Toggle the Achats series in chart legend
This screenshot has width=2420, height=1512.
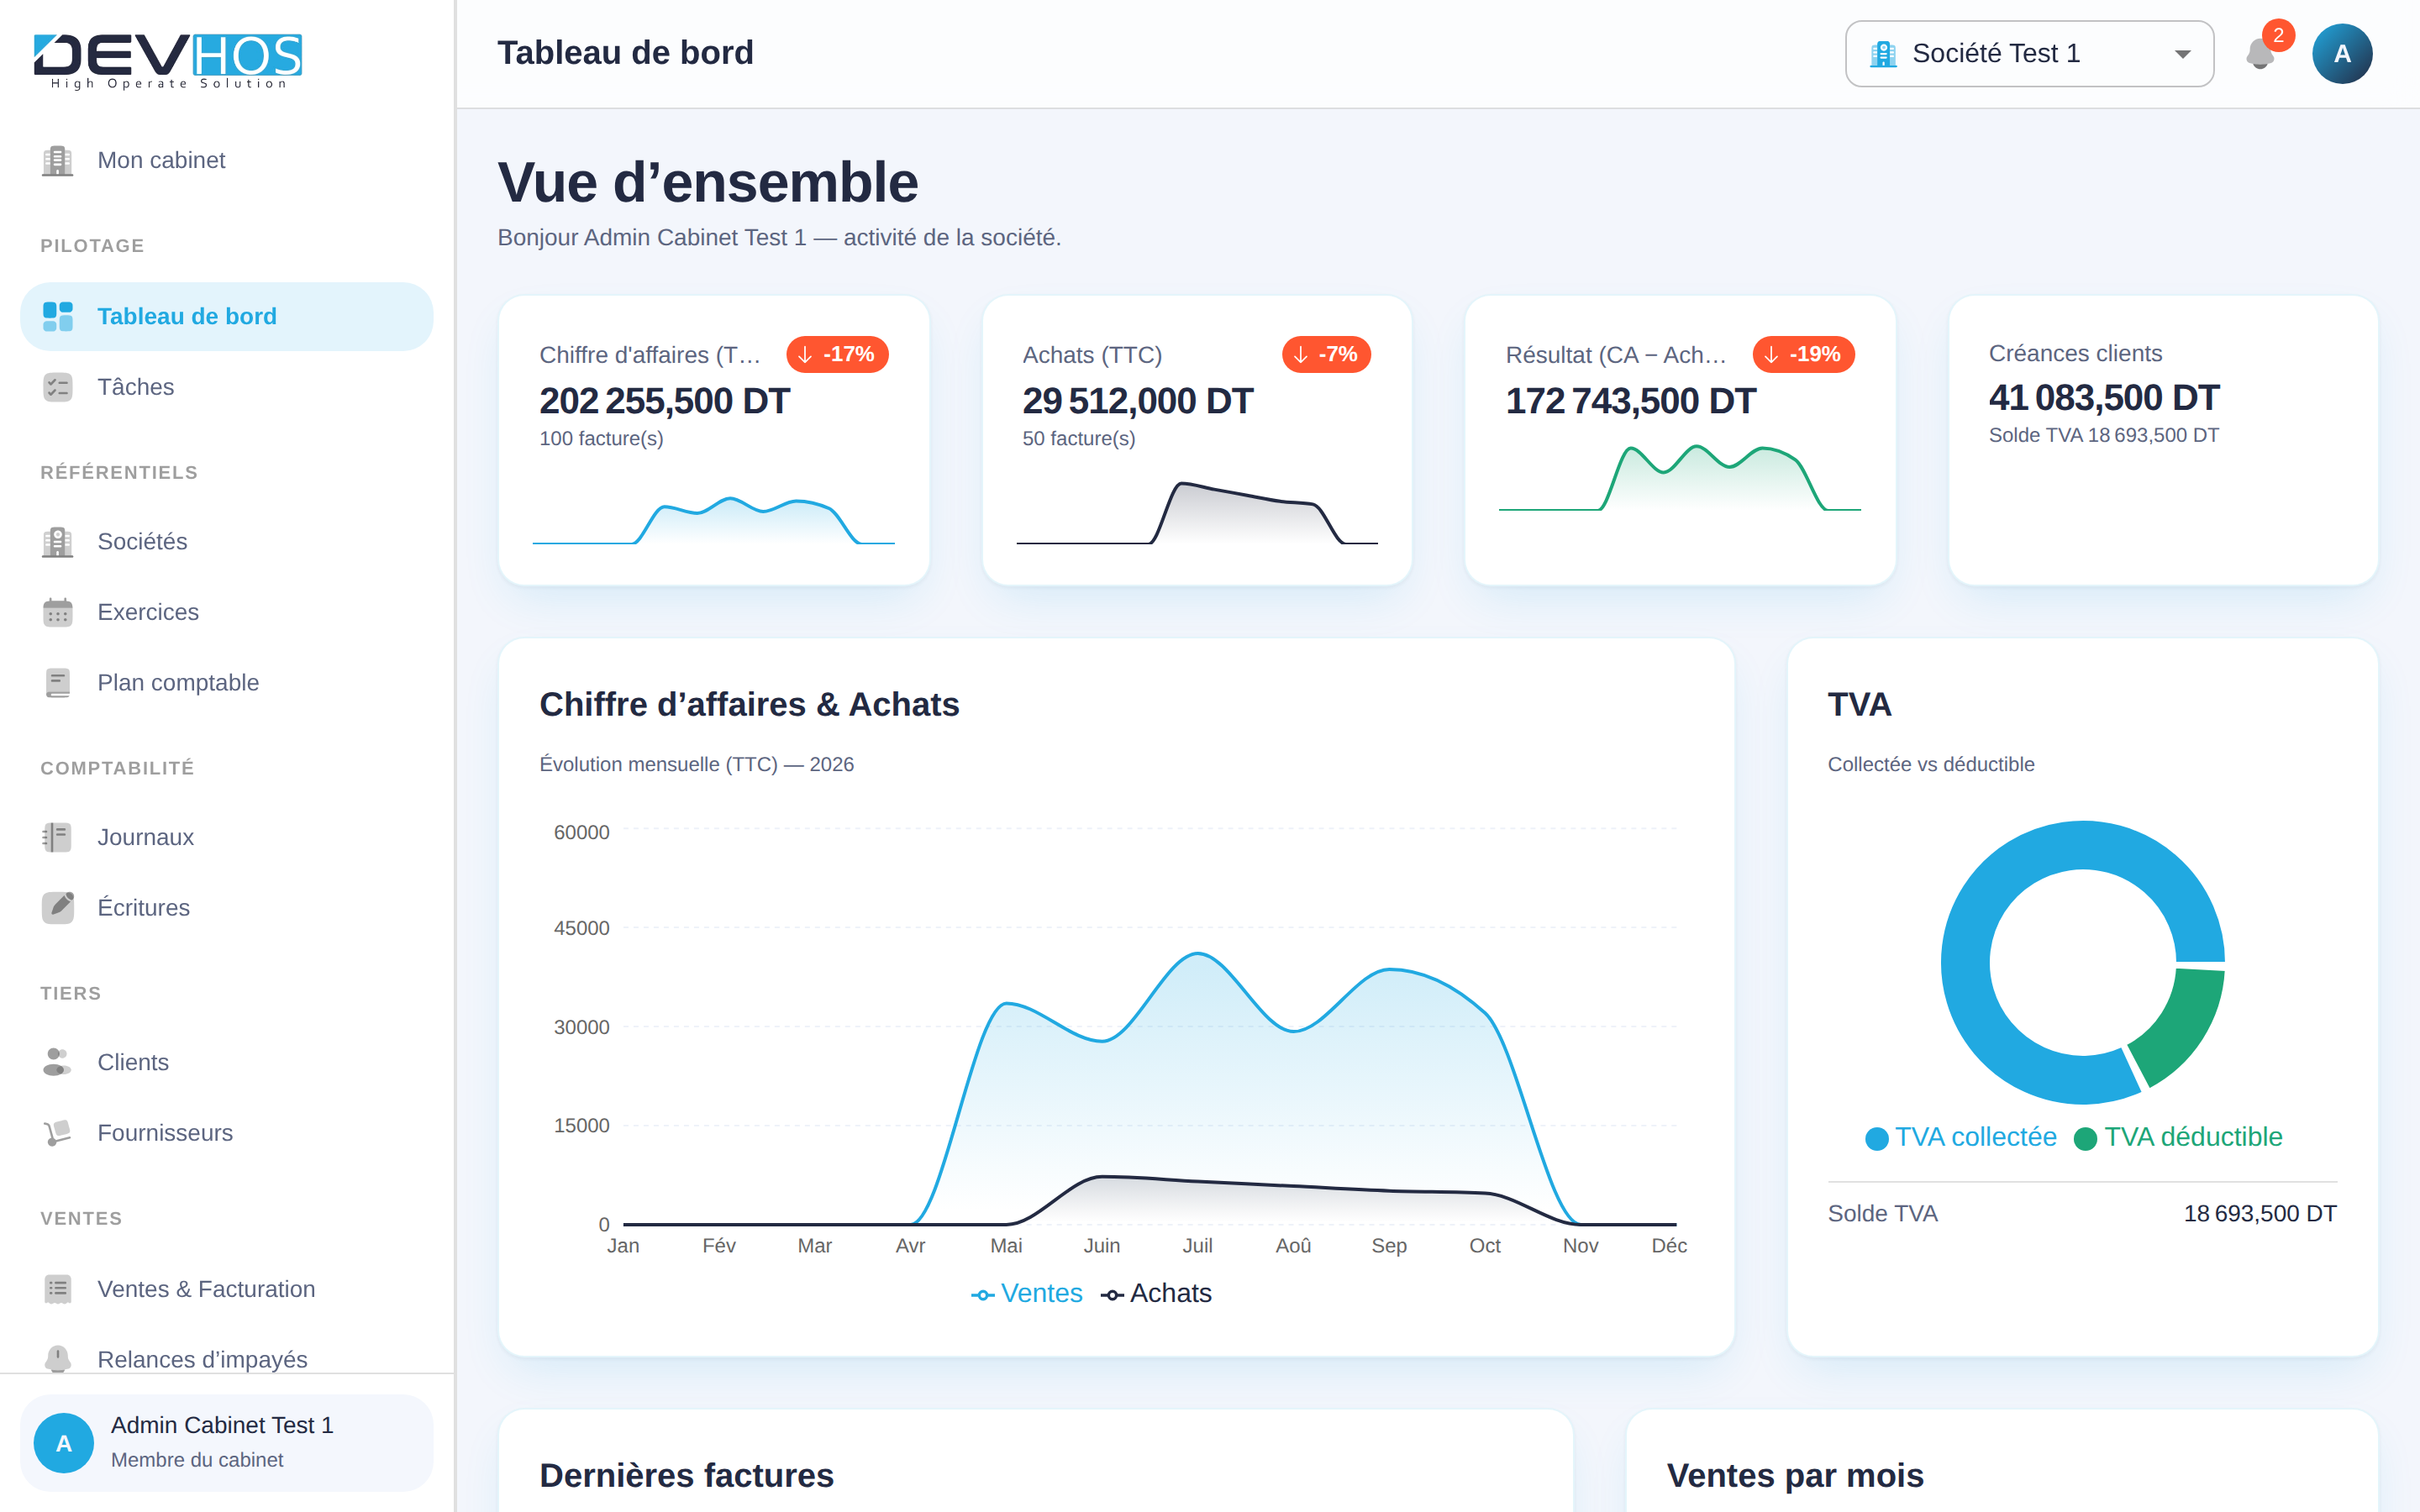(x=1156, y=1293)
